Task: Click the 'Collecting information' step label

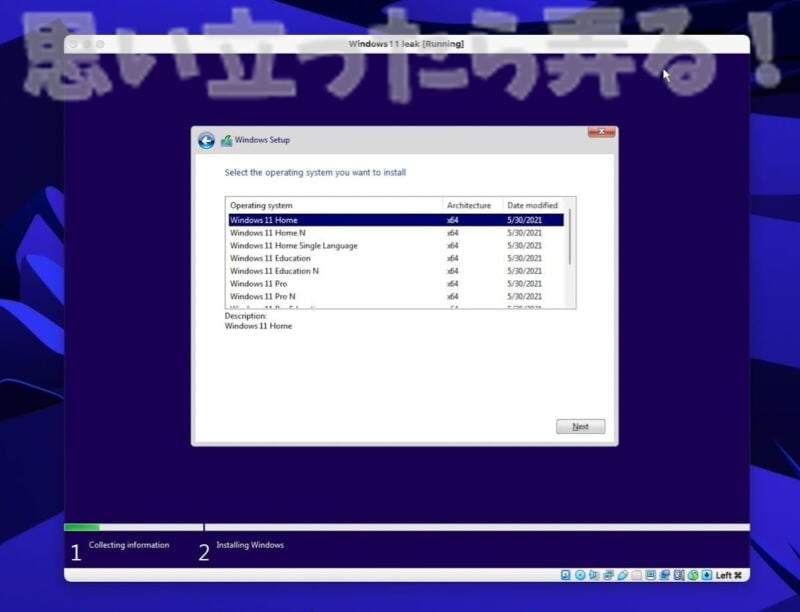Action: pyautogui.click(x=129, y=545)
